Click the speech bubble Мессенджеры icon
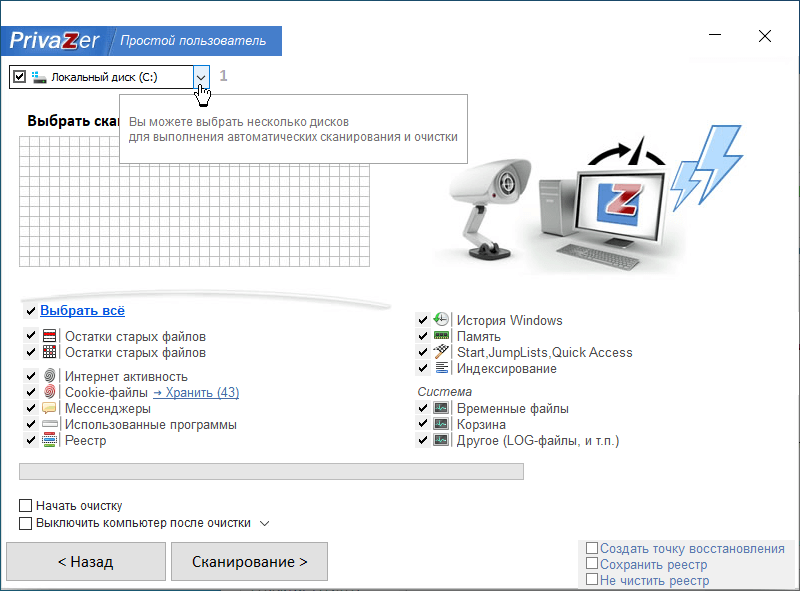 49,408
